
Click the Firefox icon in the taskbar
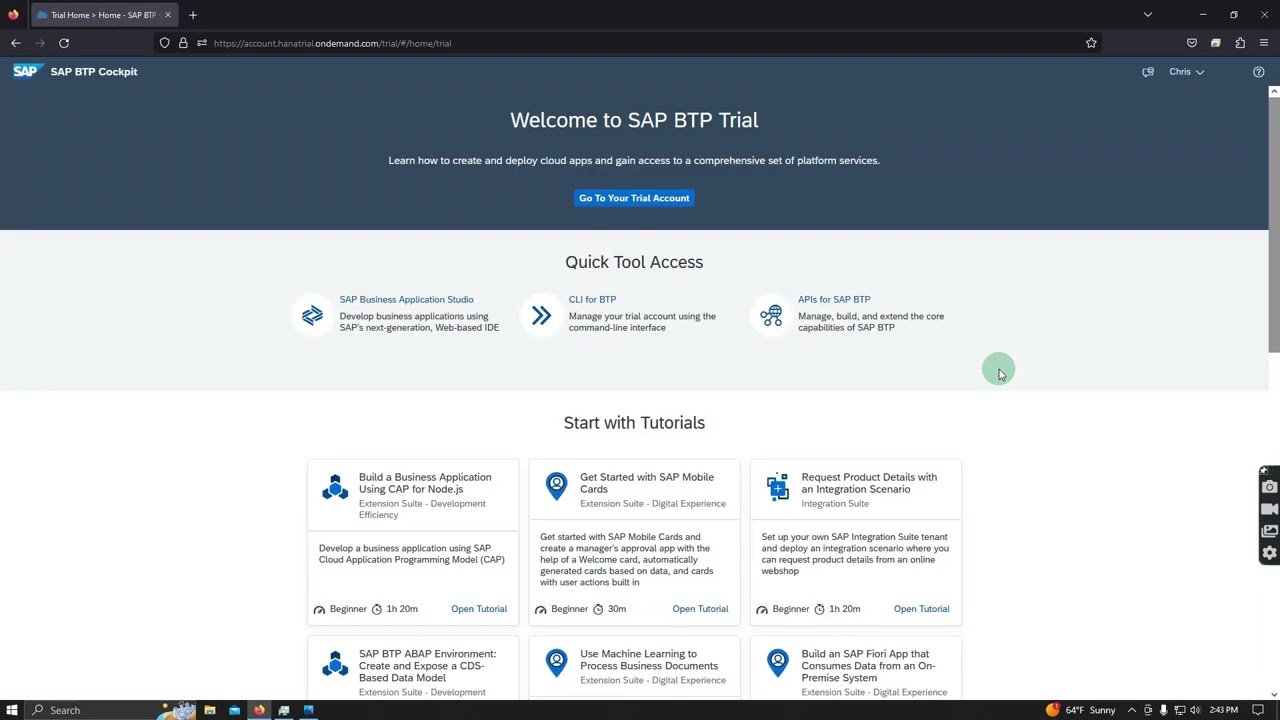259,710
